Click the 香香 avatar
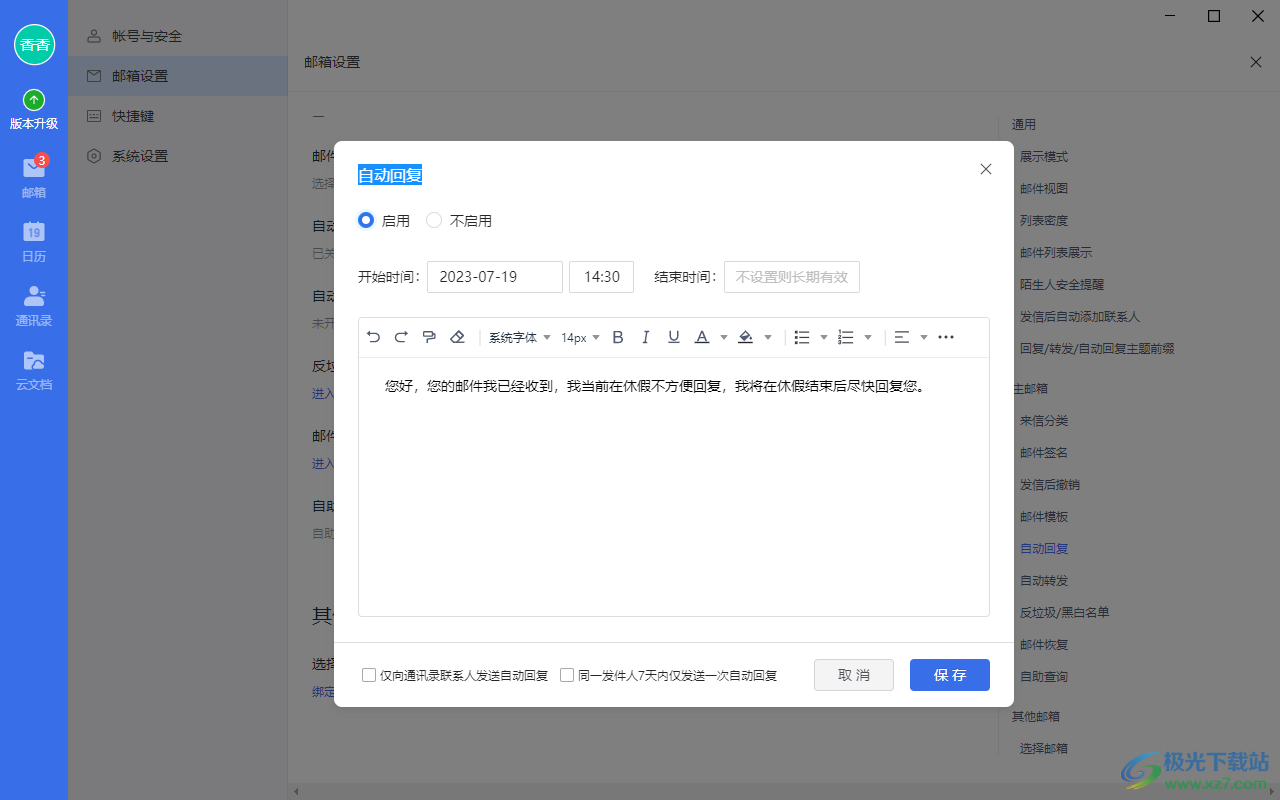 34,44
